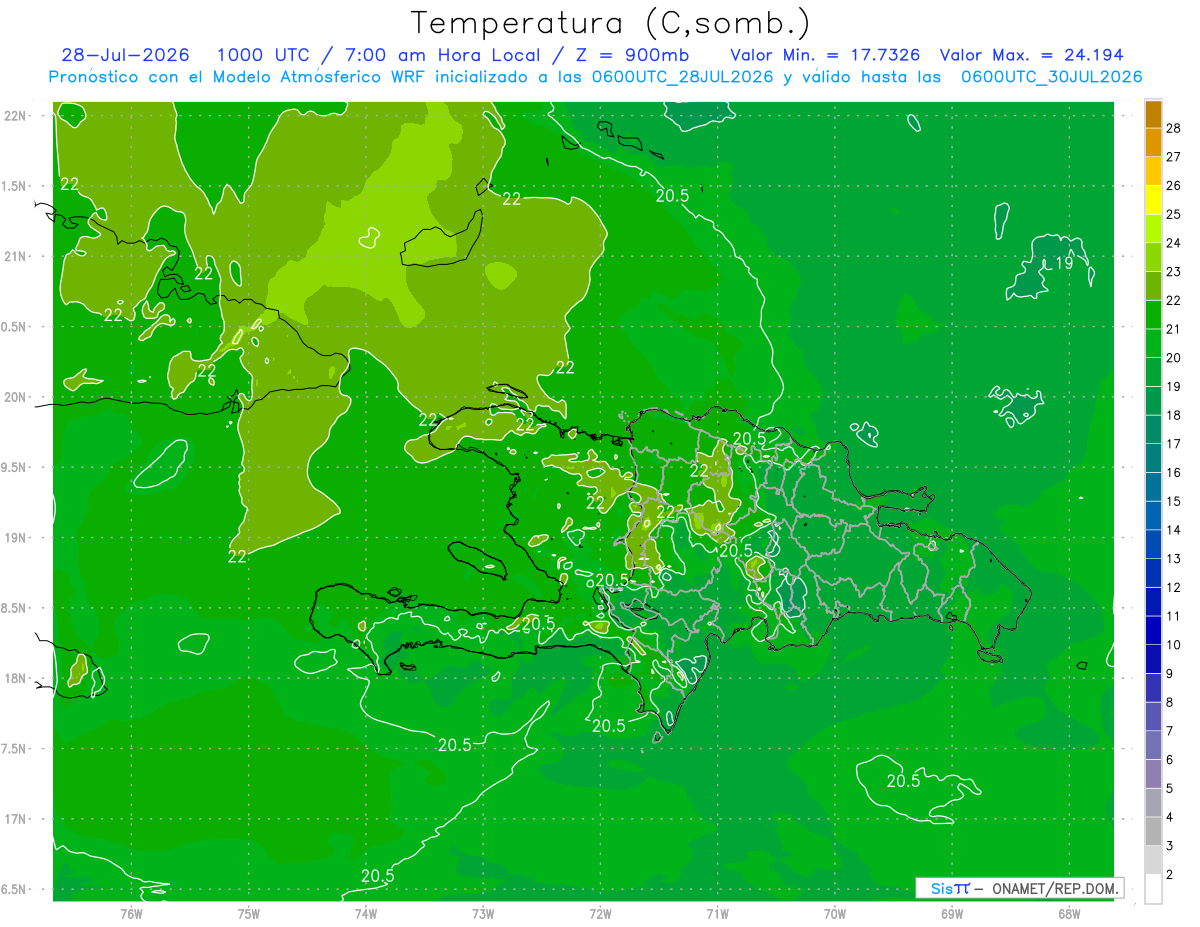Click the 22N latitude axis label
The width and height of the screenshot is (1200, 927).
click(14, 115)
